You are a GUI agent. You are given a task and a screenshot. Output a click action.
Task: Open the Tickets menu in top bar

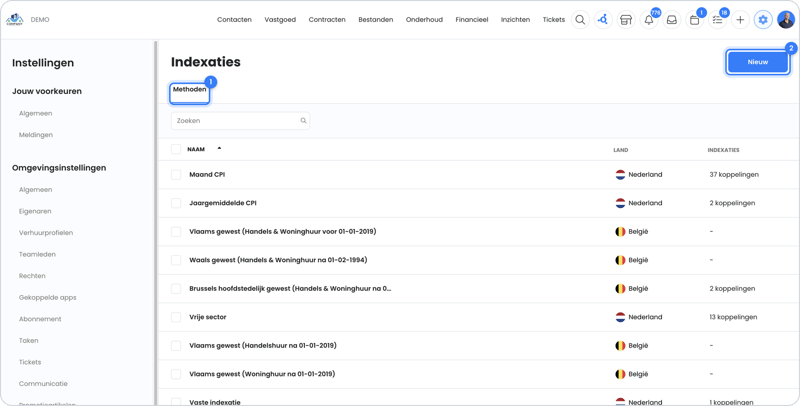click(554, 20)
